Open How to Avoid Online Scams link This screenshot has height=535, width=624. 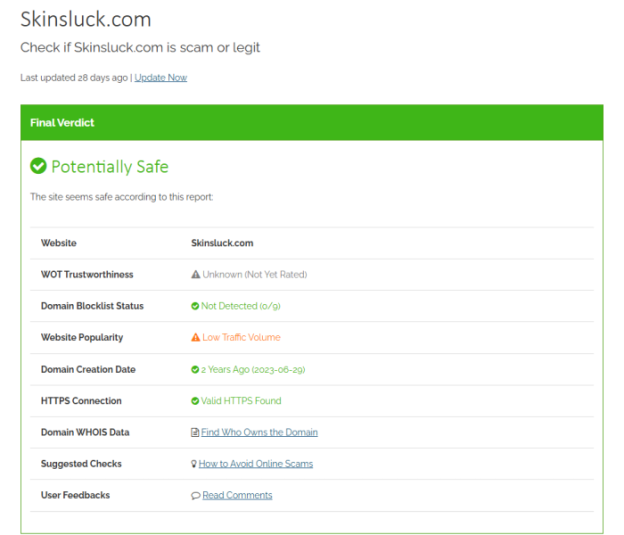pos(256,464)
